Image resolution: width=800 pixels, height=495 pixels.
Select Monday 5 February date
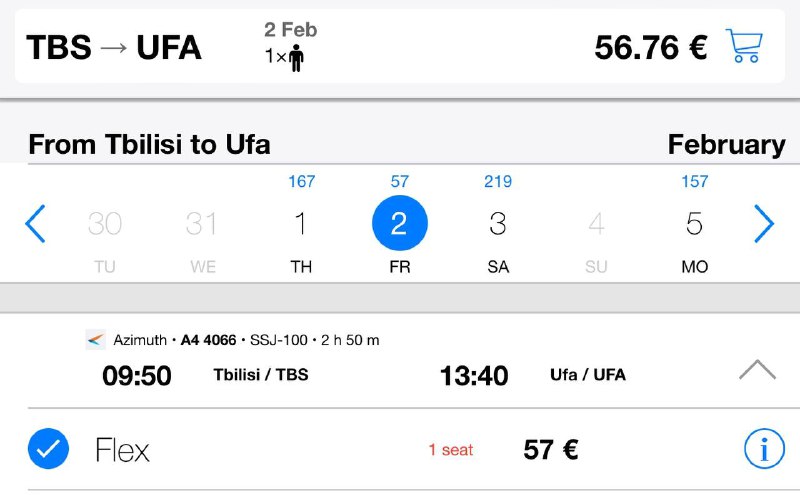tap(694, 224)
